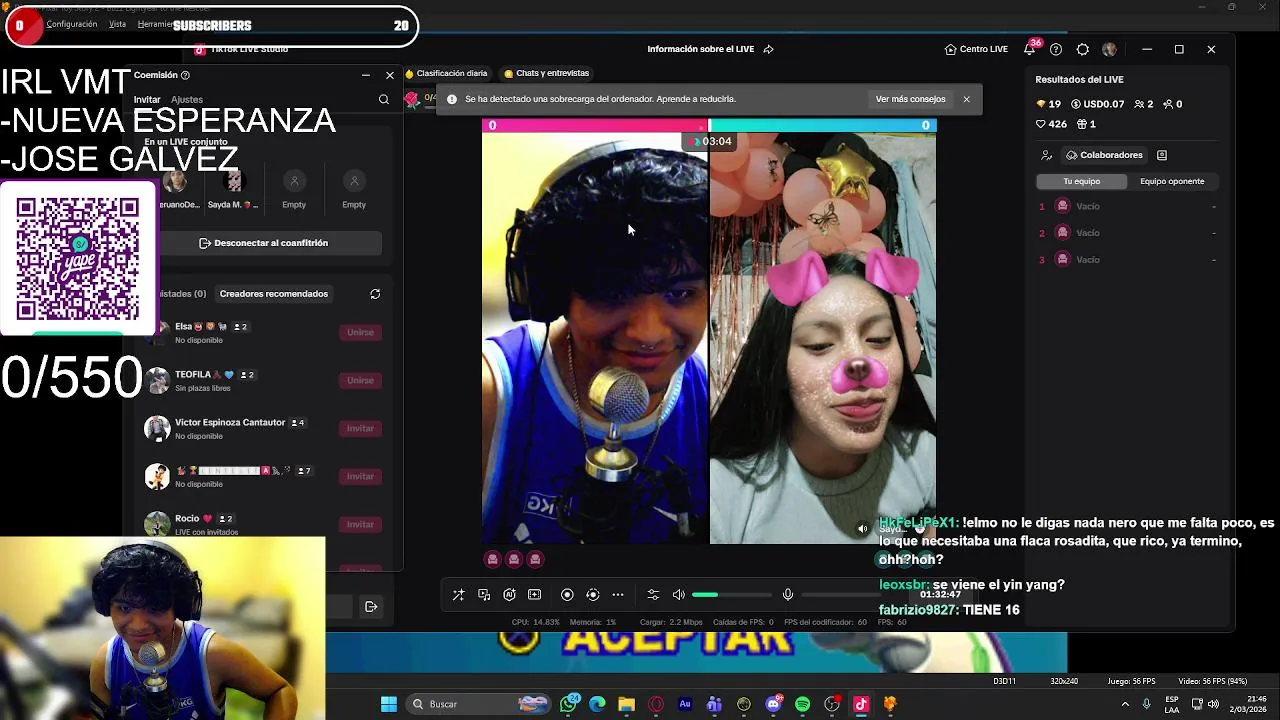
Task: Minimize the Coemisión panel
Action: pyautogui.click(x=366, y=75)
